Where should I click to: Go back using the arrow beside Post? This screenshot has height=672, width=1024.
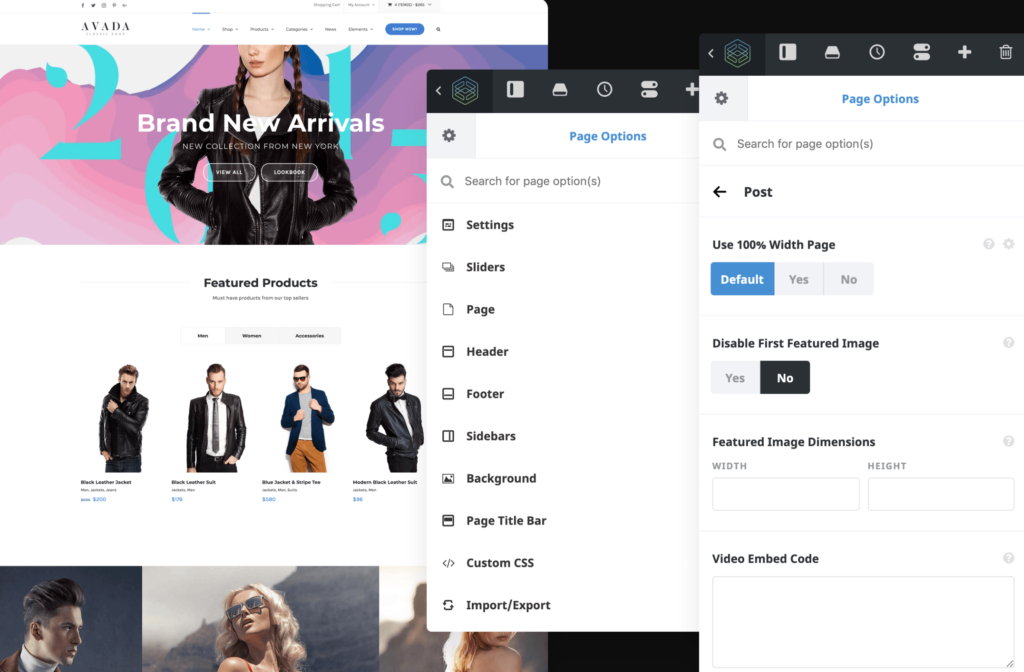(x=720, y=191)
